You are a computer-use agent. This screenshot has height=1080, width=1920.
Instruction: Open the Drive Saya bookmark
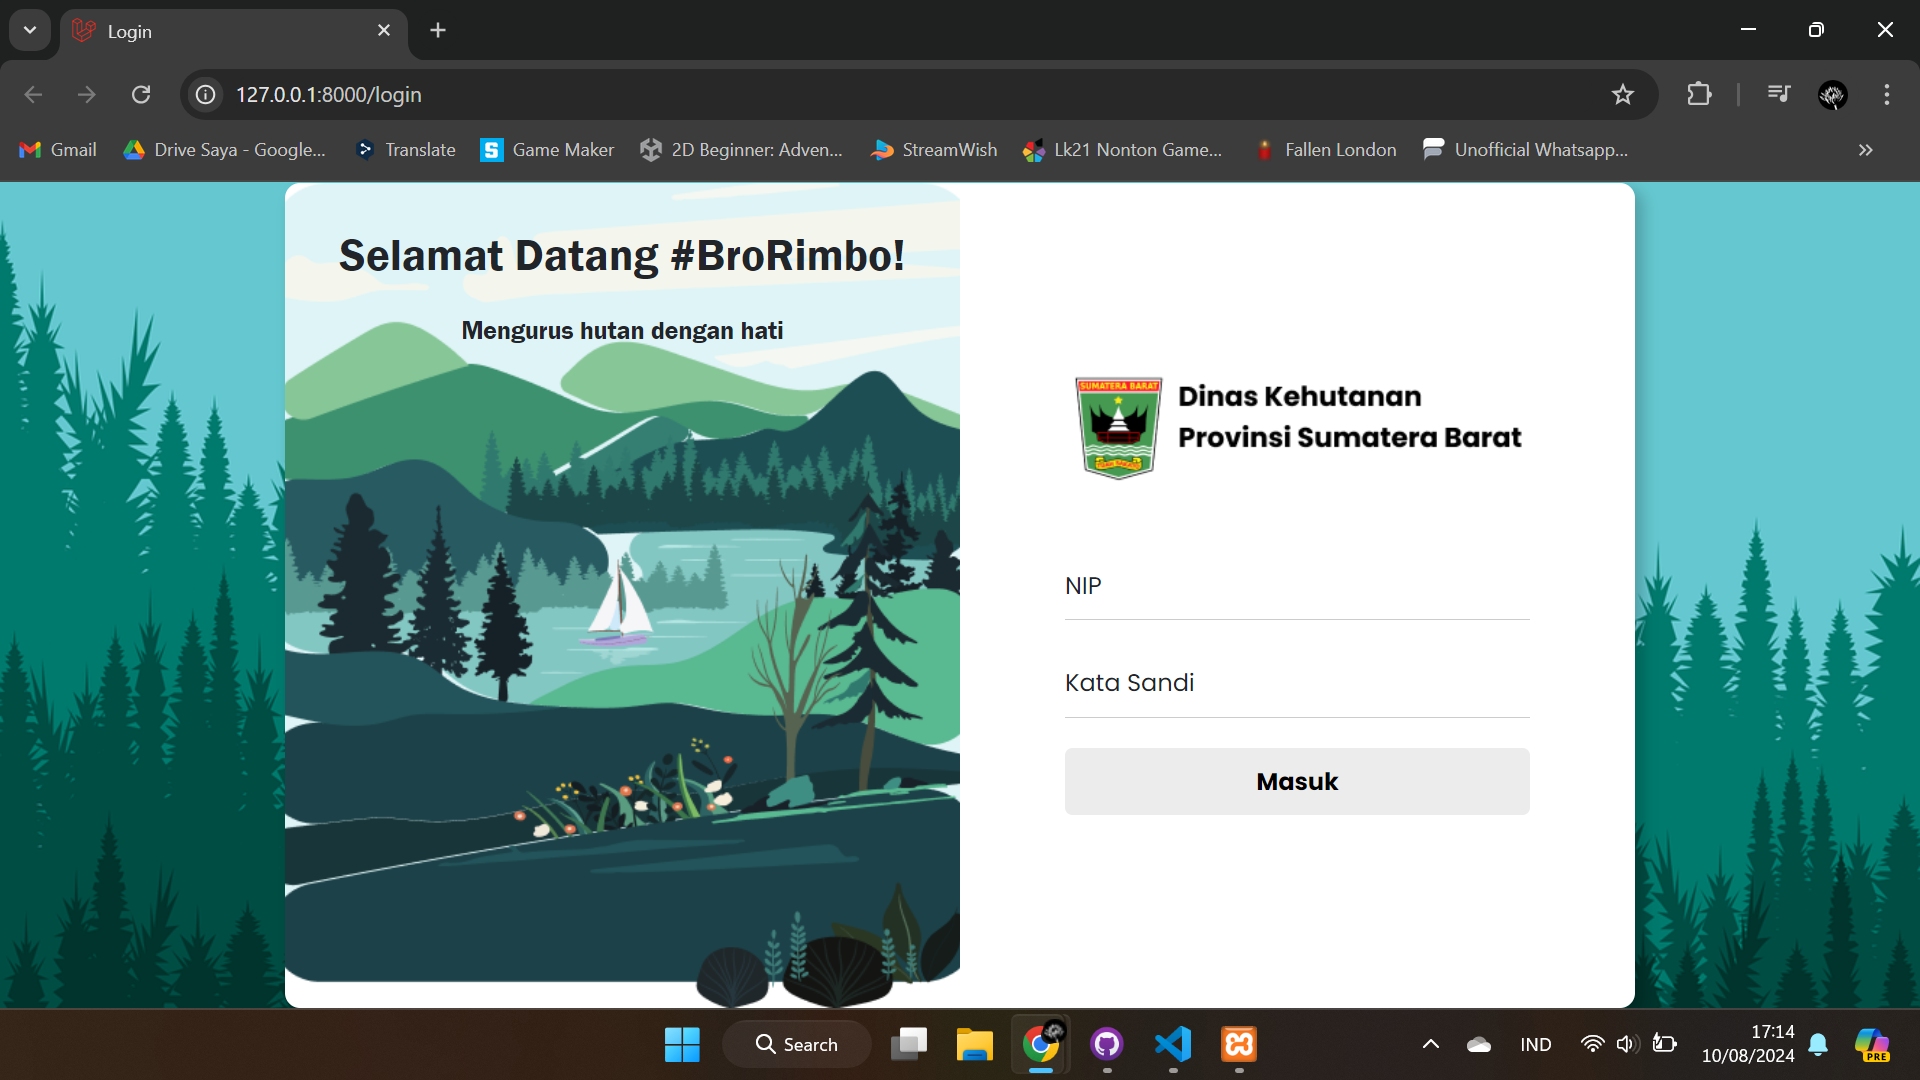(x=222, y=149)
